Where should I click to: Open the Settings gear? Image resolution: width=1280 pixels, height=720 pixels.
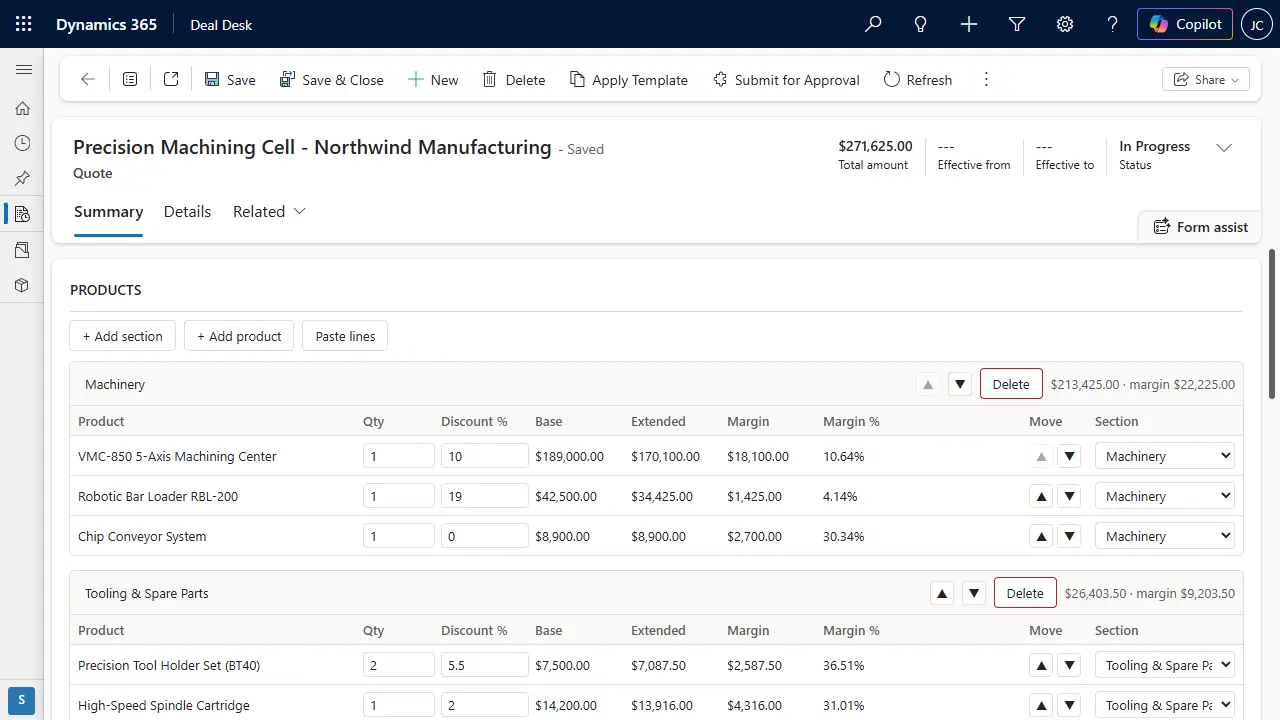[x=1065, y=24]
